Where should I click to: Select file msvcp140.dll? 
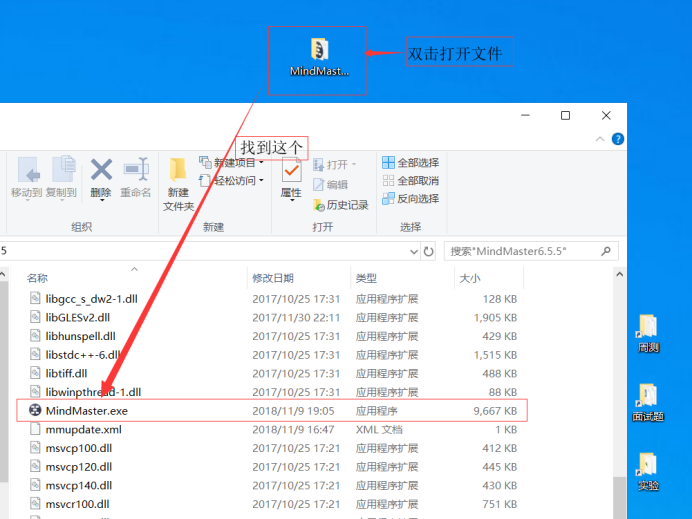pos(79,485)
